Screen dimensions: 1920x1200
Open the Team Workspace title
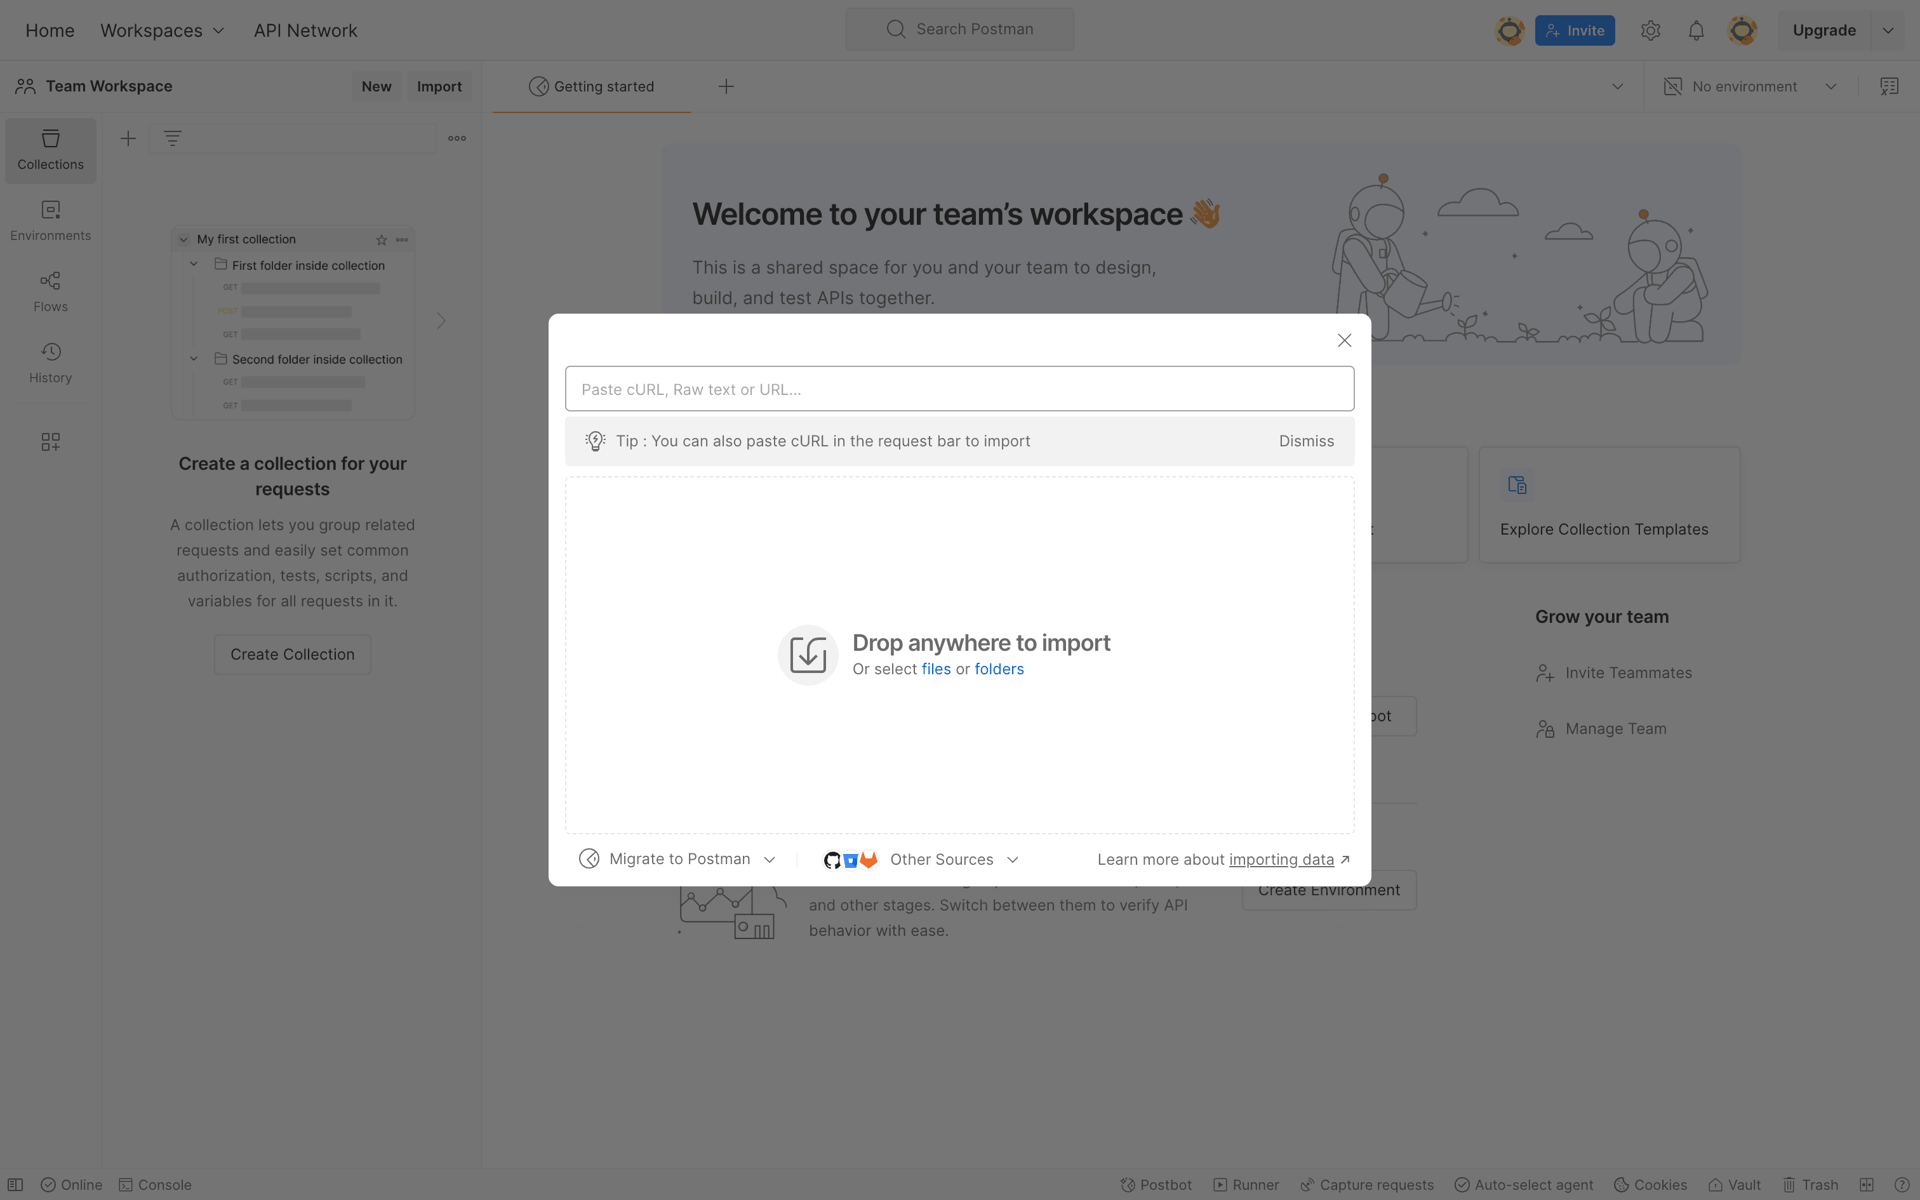tap(109, 86)
